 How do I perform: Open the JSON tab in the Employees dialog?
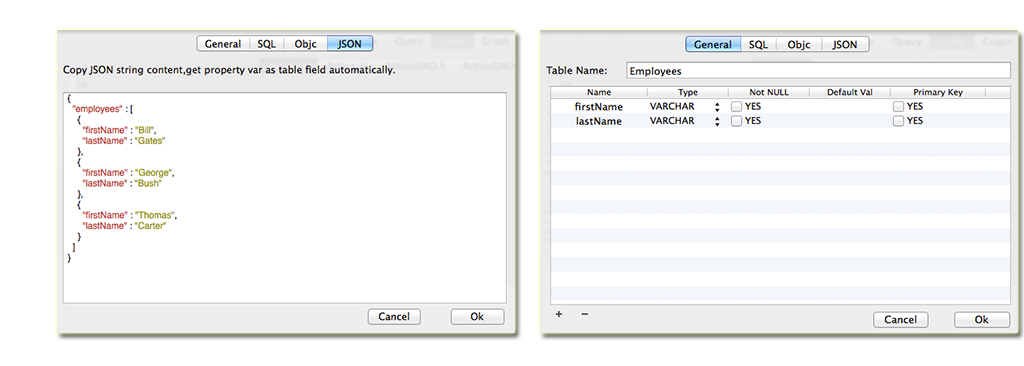(x=845, y=44)
